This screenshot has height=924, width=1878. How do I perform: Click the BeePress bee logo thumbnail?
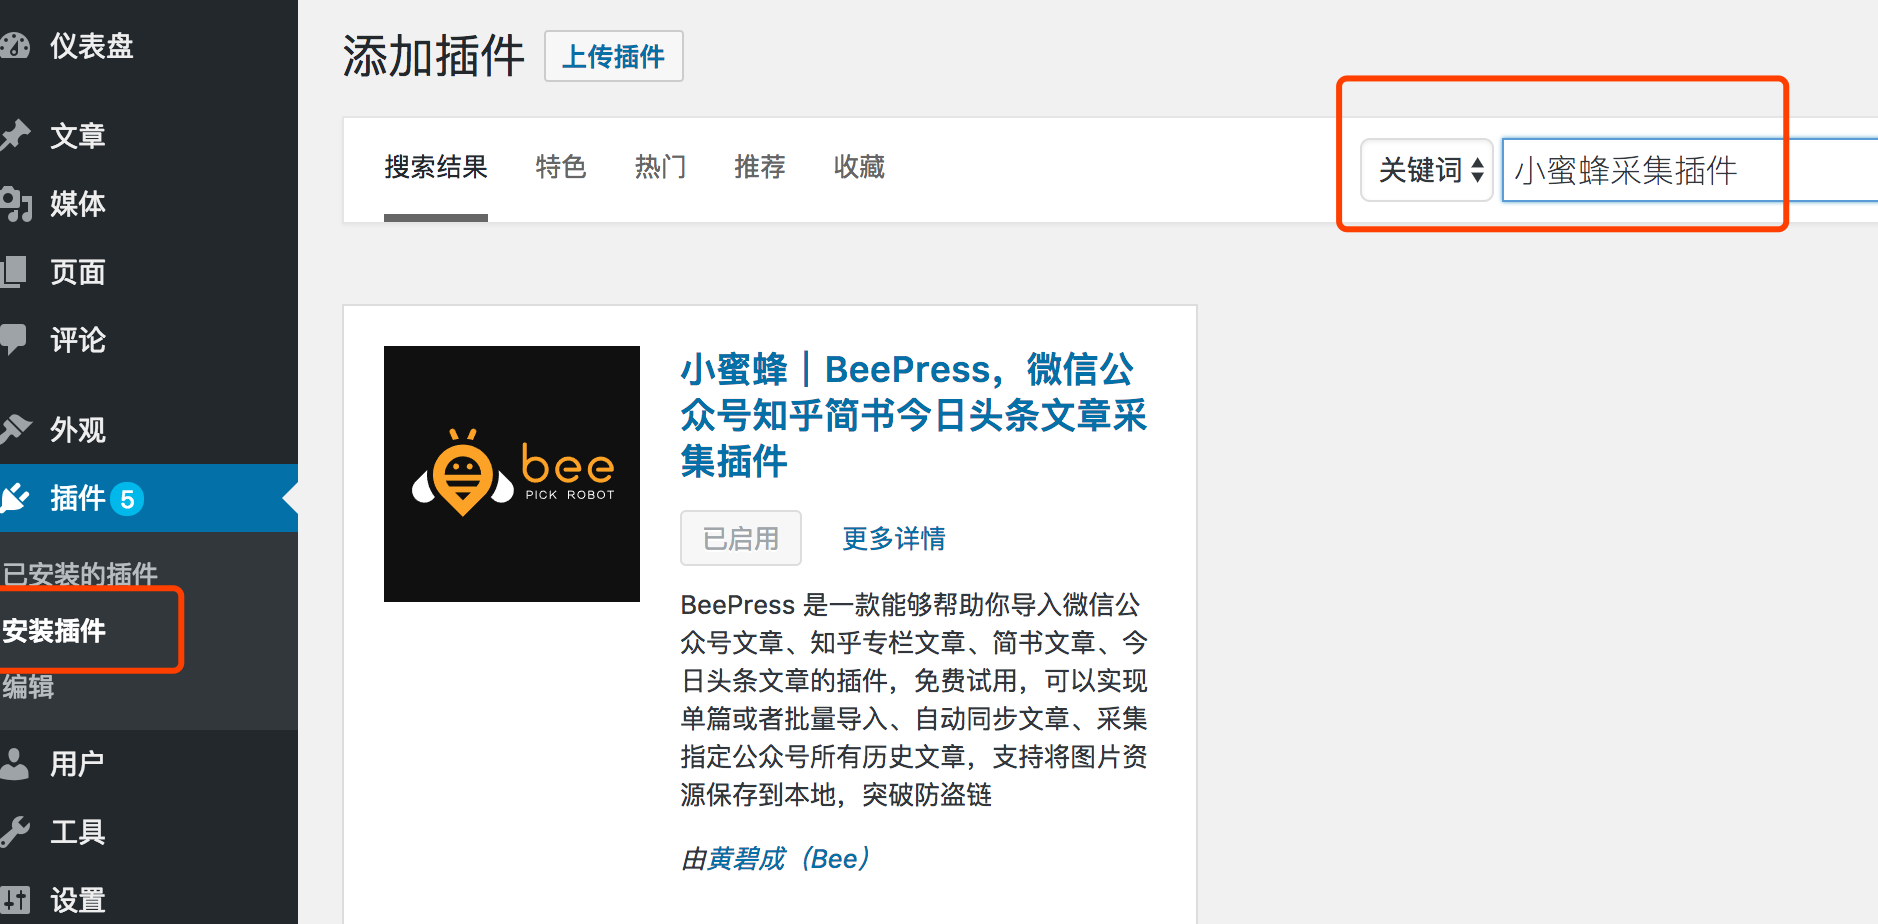click(512, 474)
